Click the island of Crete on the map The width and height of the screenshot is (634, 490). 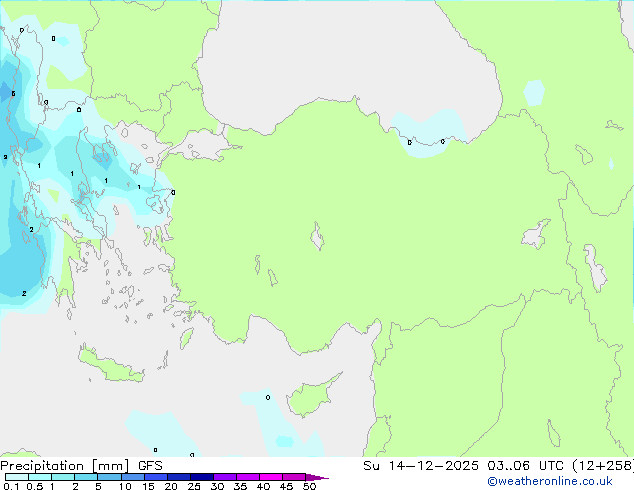(x=111, y=365)
